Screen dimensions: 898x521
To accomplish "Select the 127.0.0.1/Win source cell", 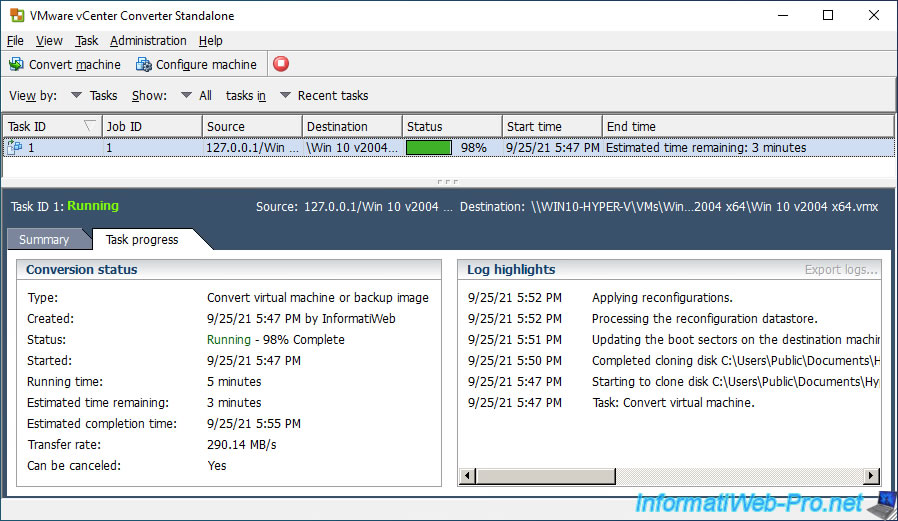I will pos(252,148).
